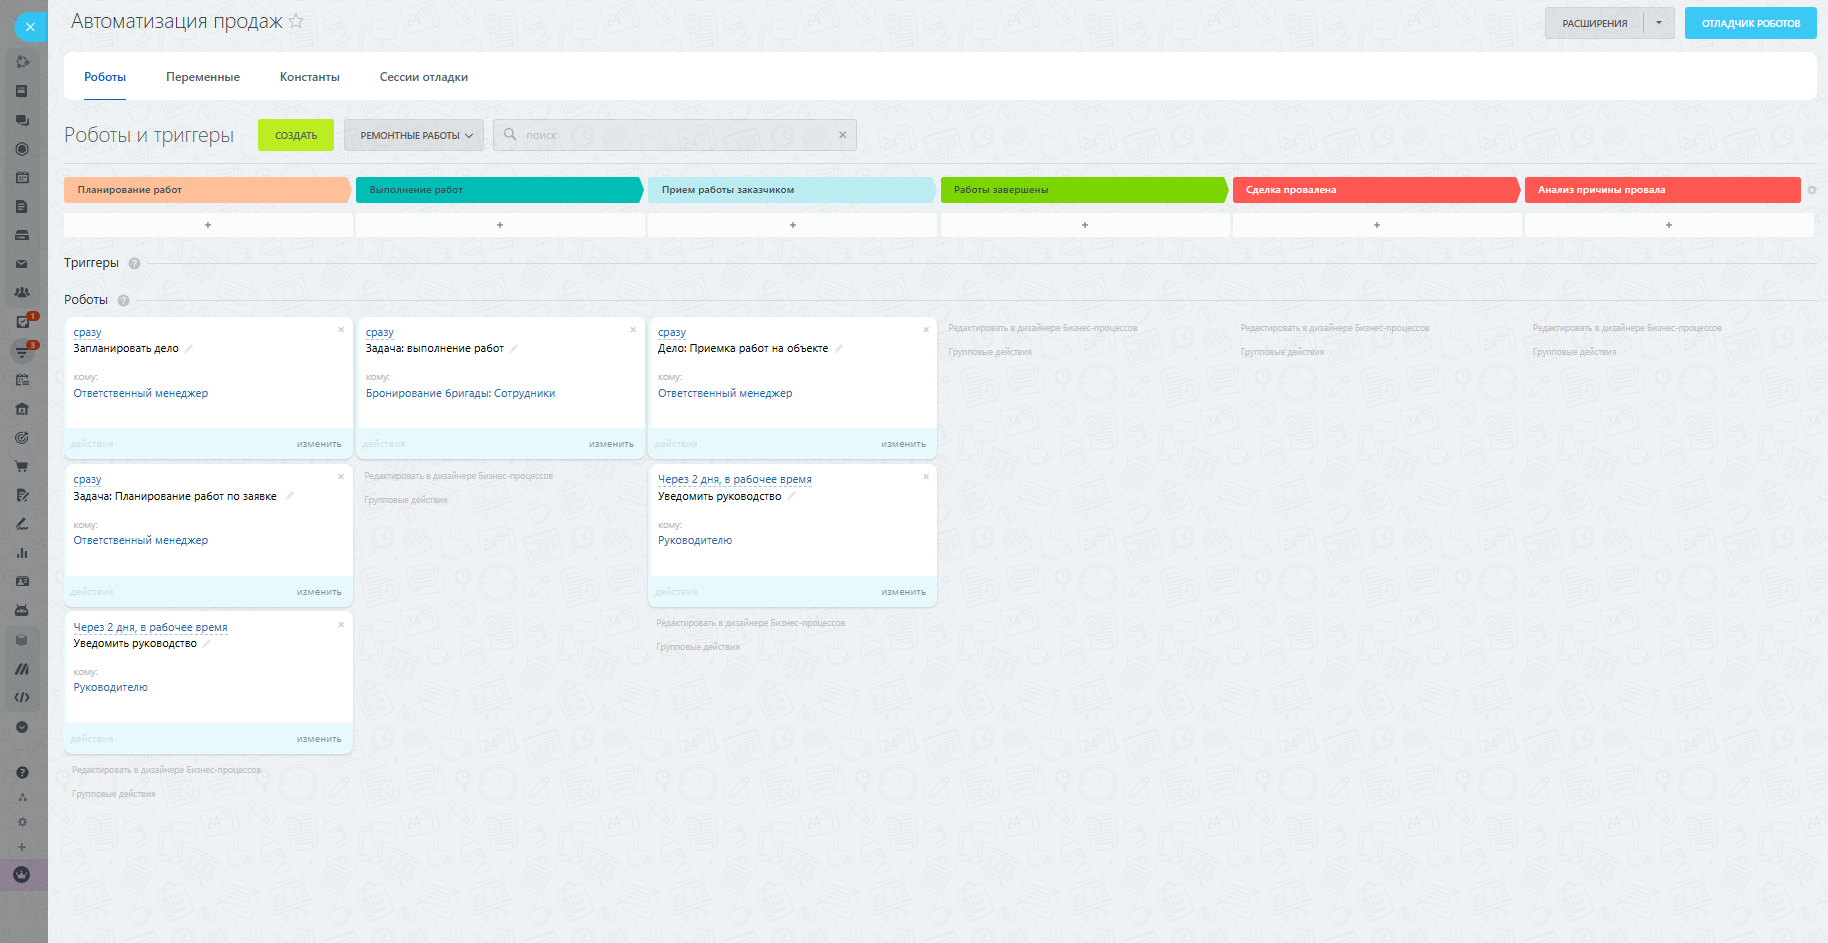Open the mail envelope icon in sidebar
This screenshot has height=943, width=1828.
click(22, 264)
